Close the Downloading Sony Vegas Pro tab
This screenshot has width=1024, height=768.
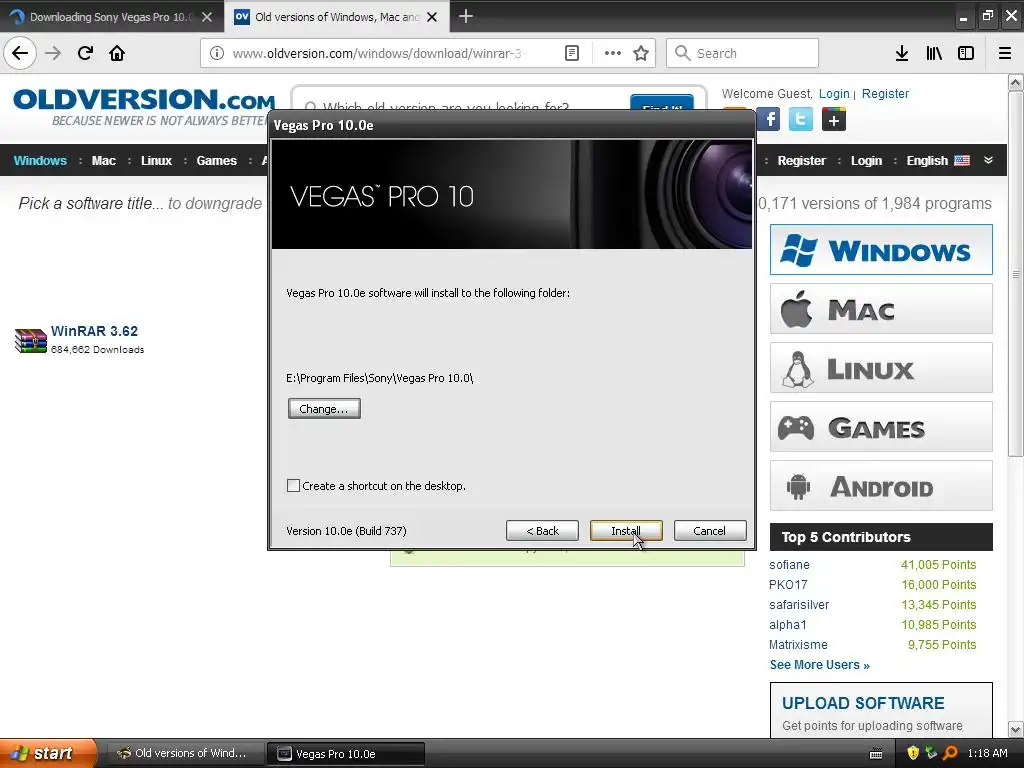tap(207, 17)
